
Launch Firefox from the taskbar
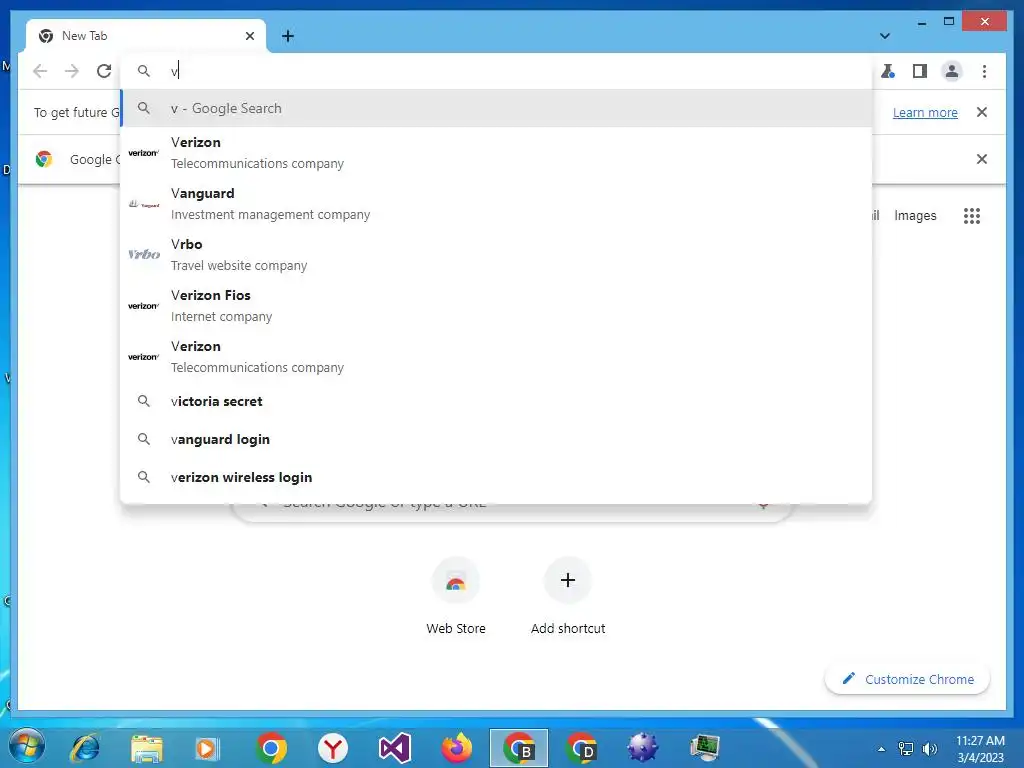click(457, 748)
